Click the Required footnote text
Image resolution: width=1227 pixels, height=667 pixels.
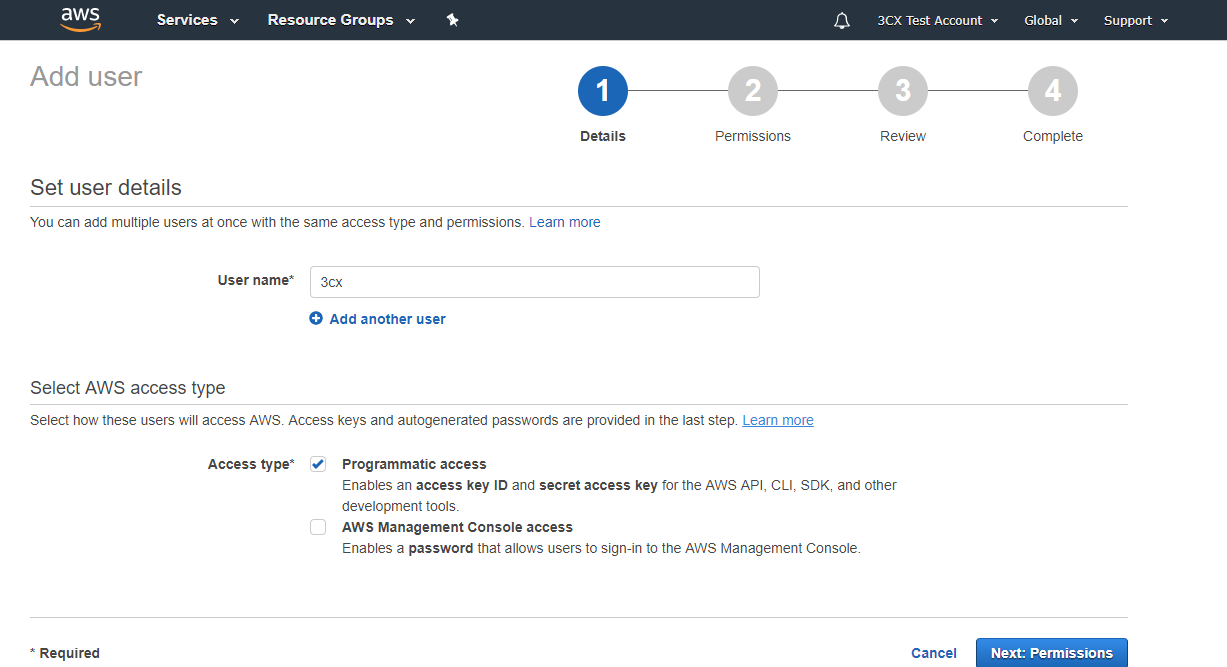point(65,653)
